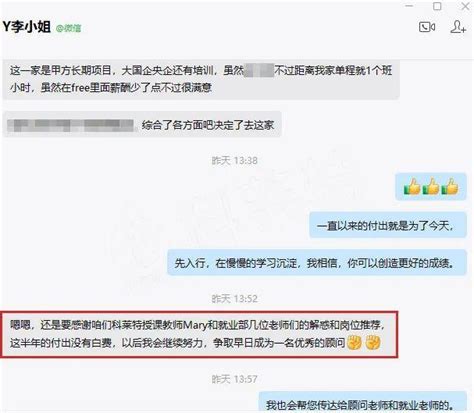Click the green @微信 label
This screenshot has height=413, width=474.
[x=68, y=28]
